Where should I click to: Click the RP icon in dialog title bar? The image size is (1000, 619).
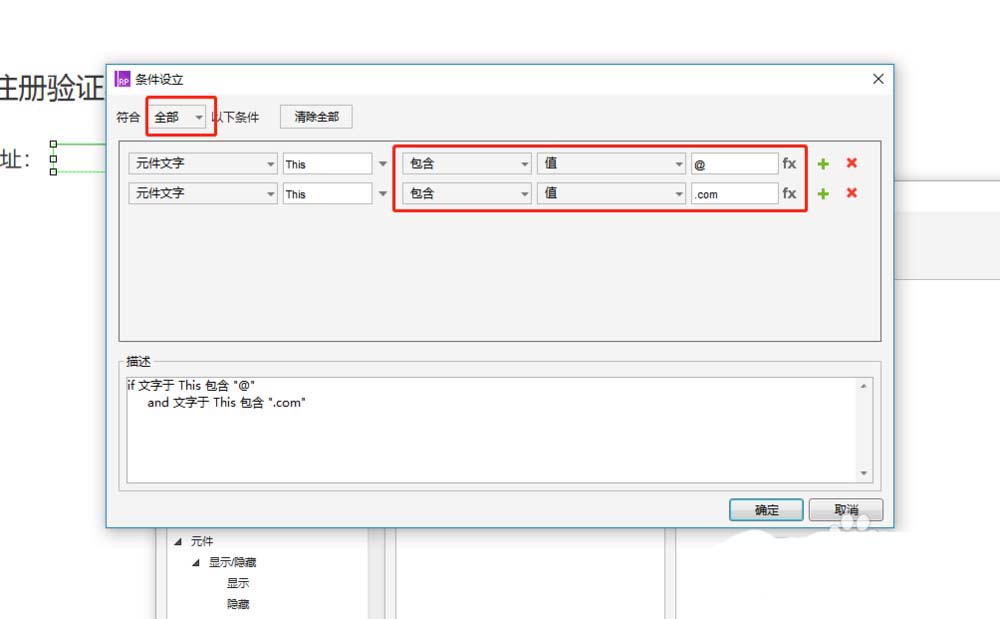click(122, 79)
